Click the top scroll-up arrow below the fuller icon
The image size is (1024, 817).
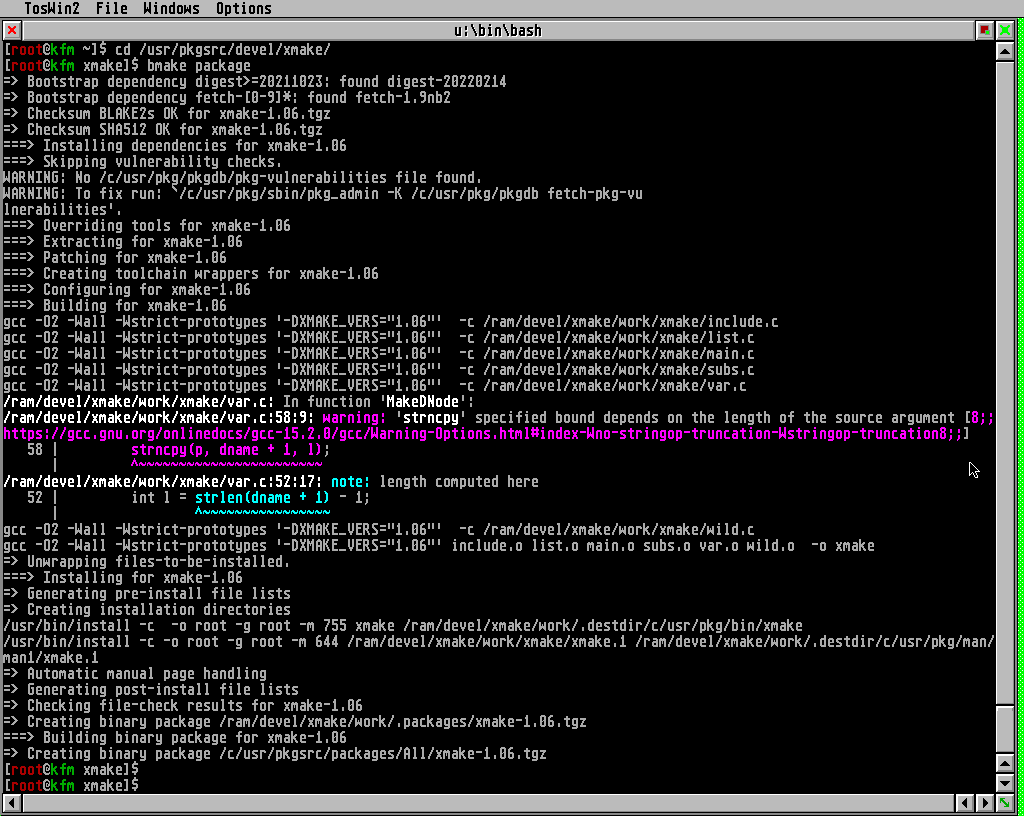pyautogui.click(x=1005, y=50)
